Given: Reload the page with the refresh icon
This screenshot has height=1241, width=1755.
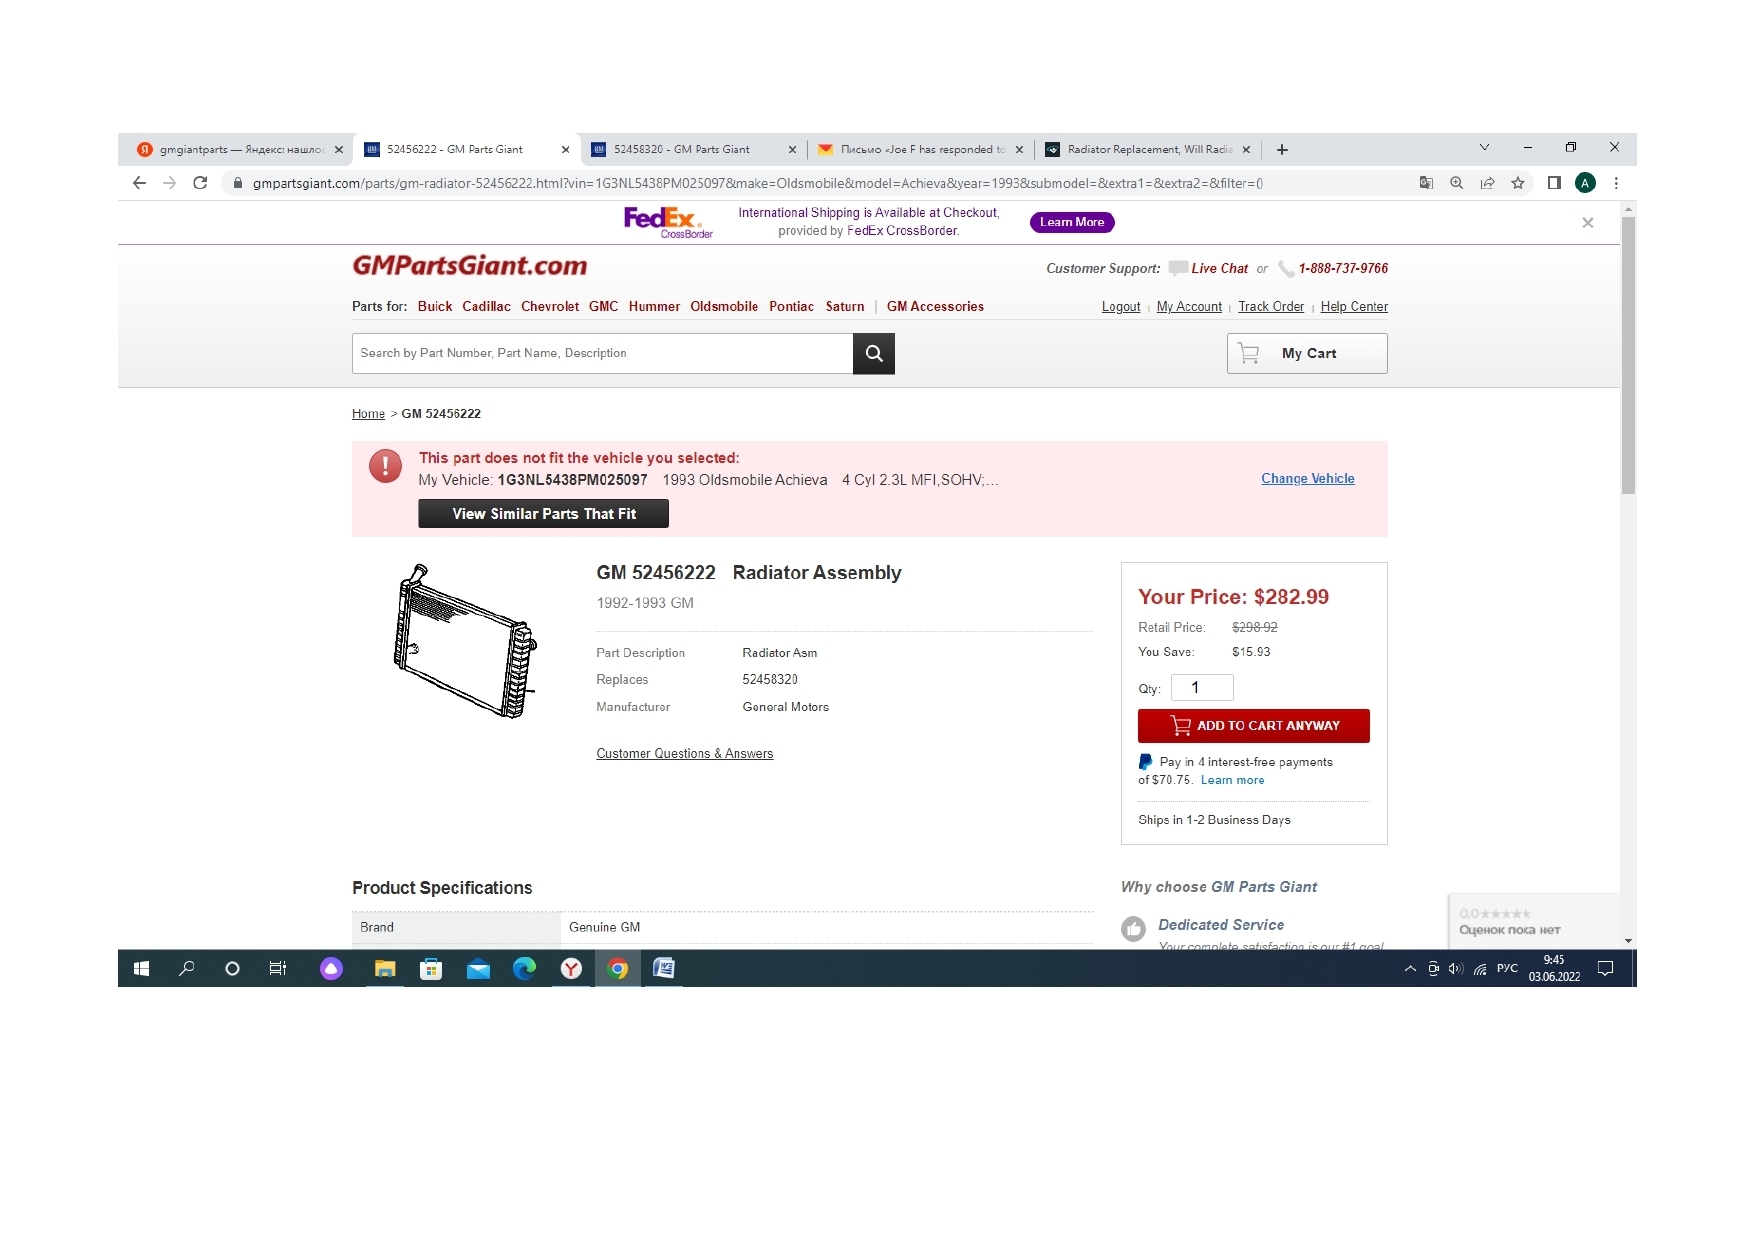Looking at the screenshot, I should [x=200, y=183].
